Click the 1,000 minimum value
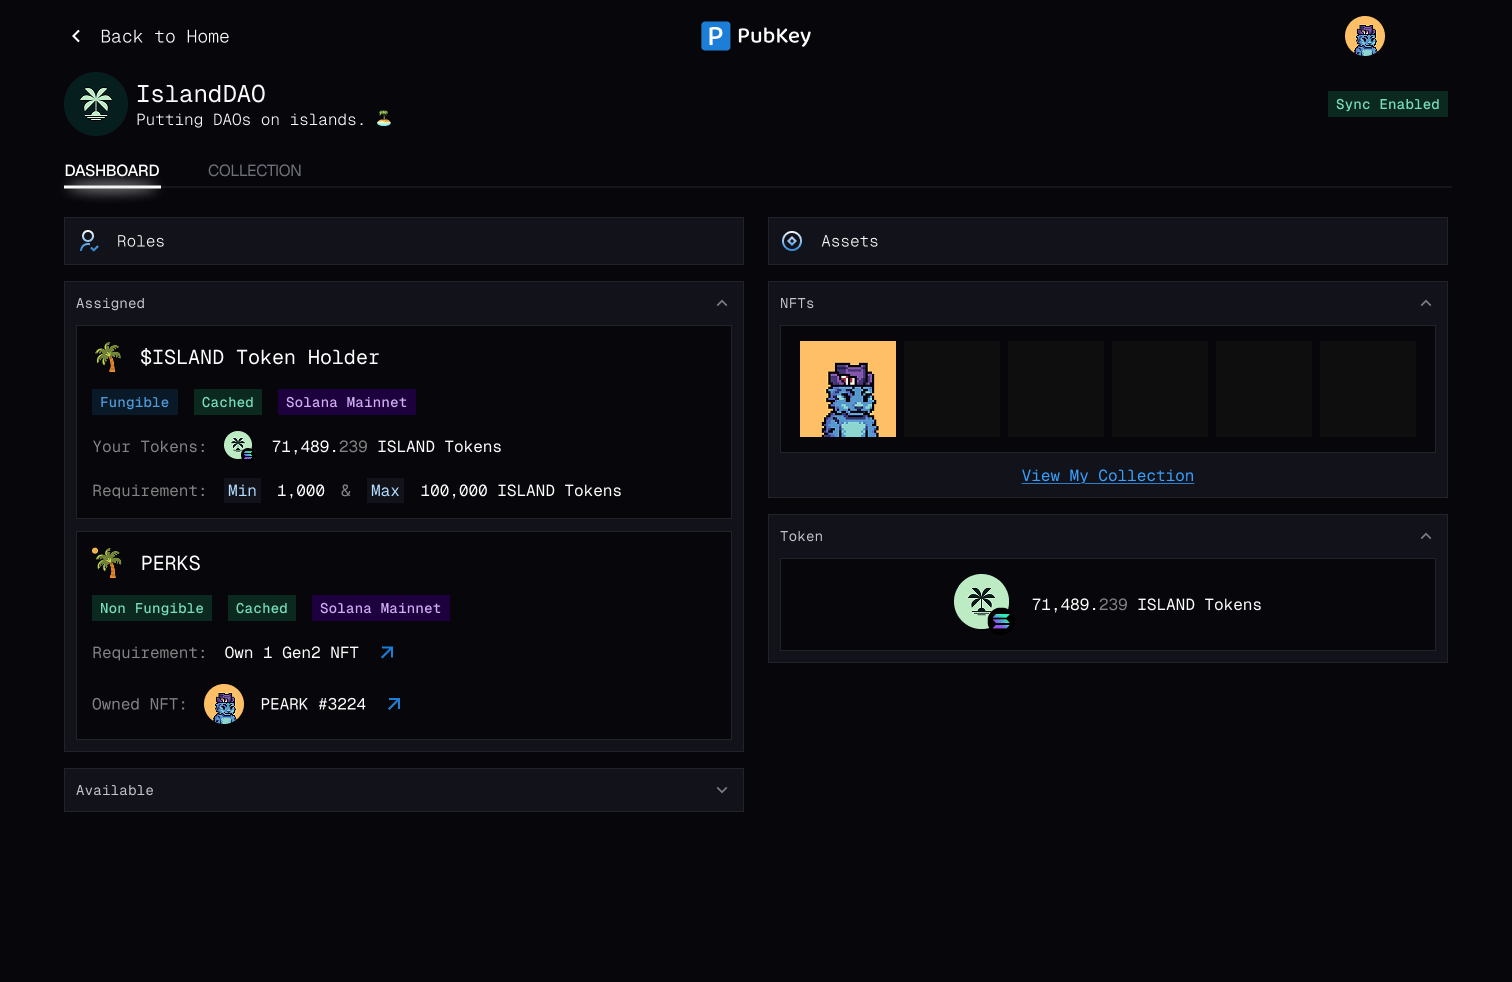Image resolution: width=1512 pixels, height=982 pixels. [x=301, y=491]
